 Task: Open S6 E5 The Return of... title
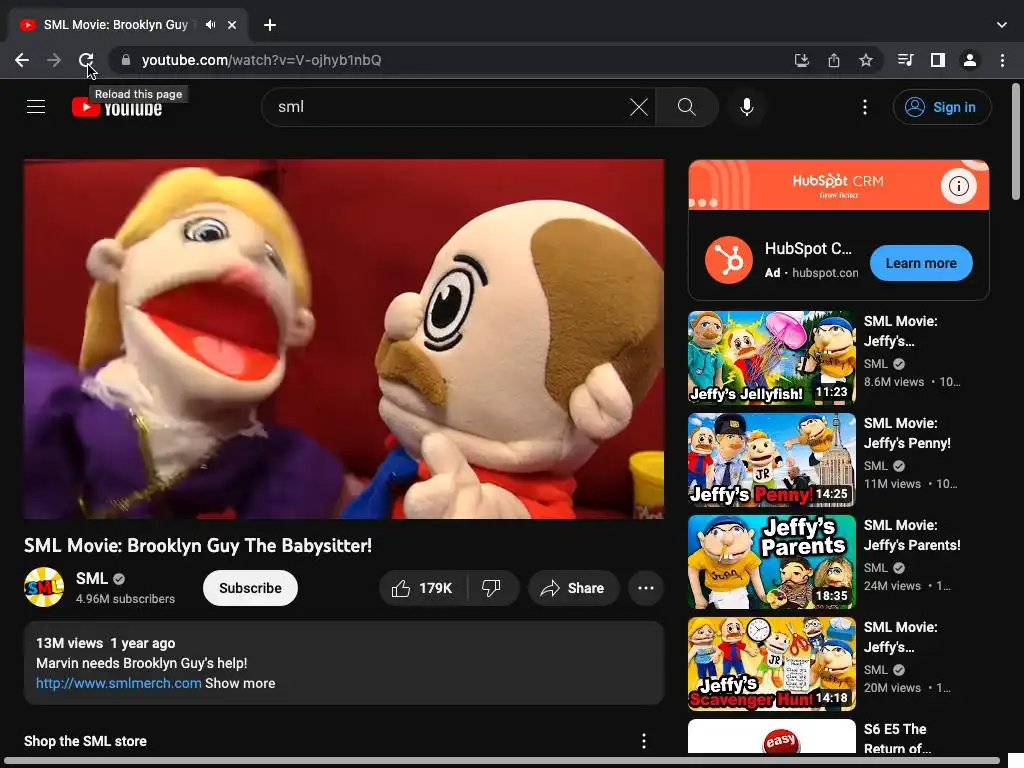pyautogui.click(x=897, y=739)
